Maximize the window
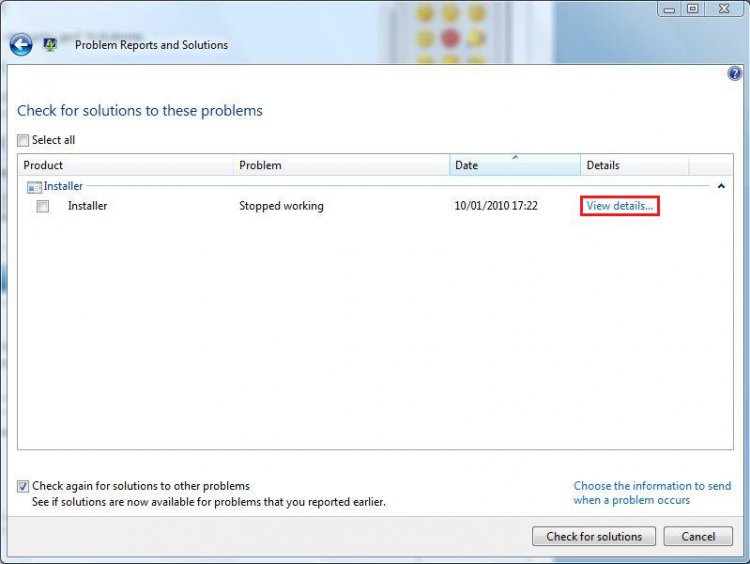Viewport: 750px width, 564px height. pyautogui.click(x=692, y=9)
